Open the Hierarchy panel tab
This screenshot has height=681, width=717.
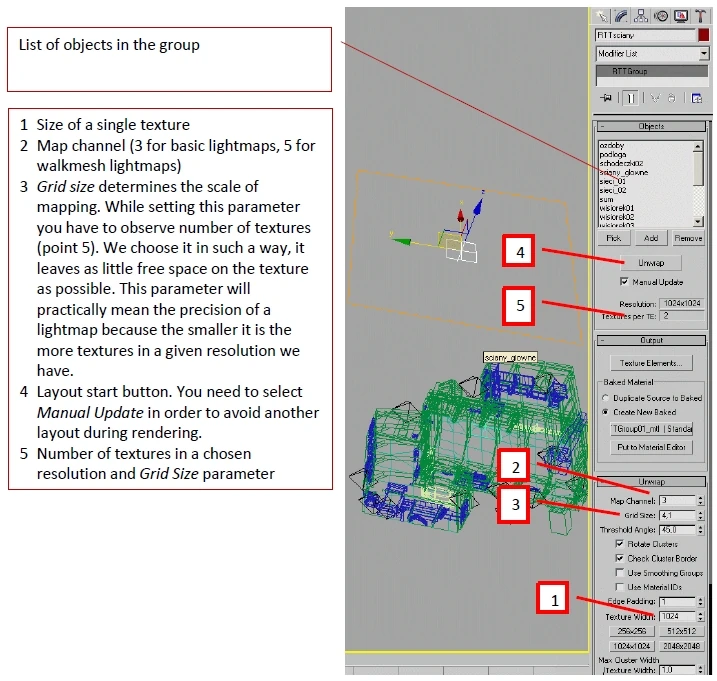[x=641, y=16]
